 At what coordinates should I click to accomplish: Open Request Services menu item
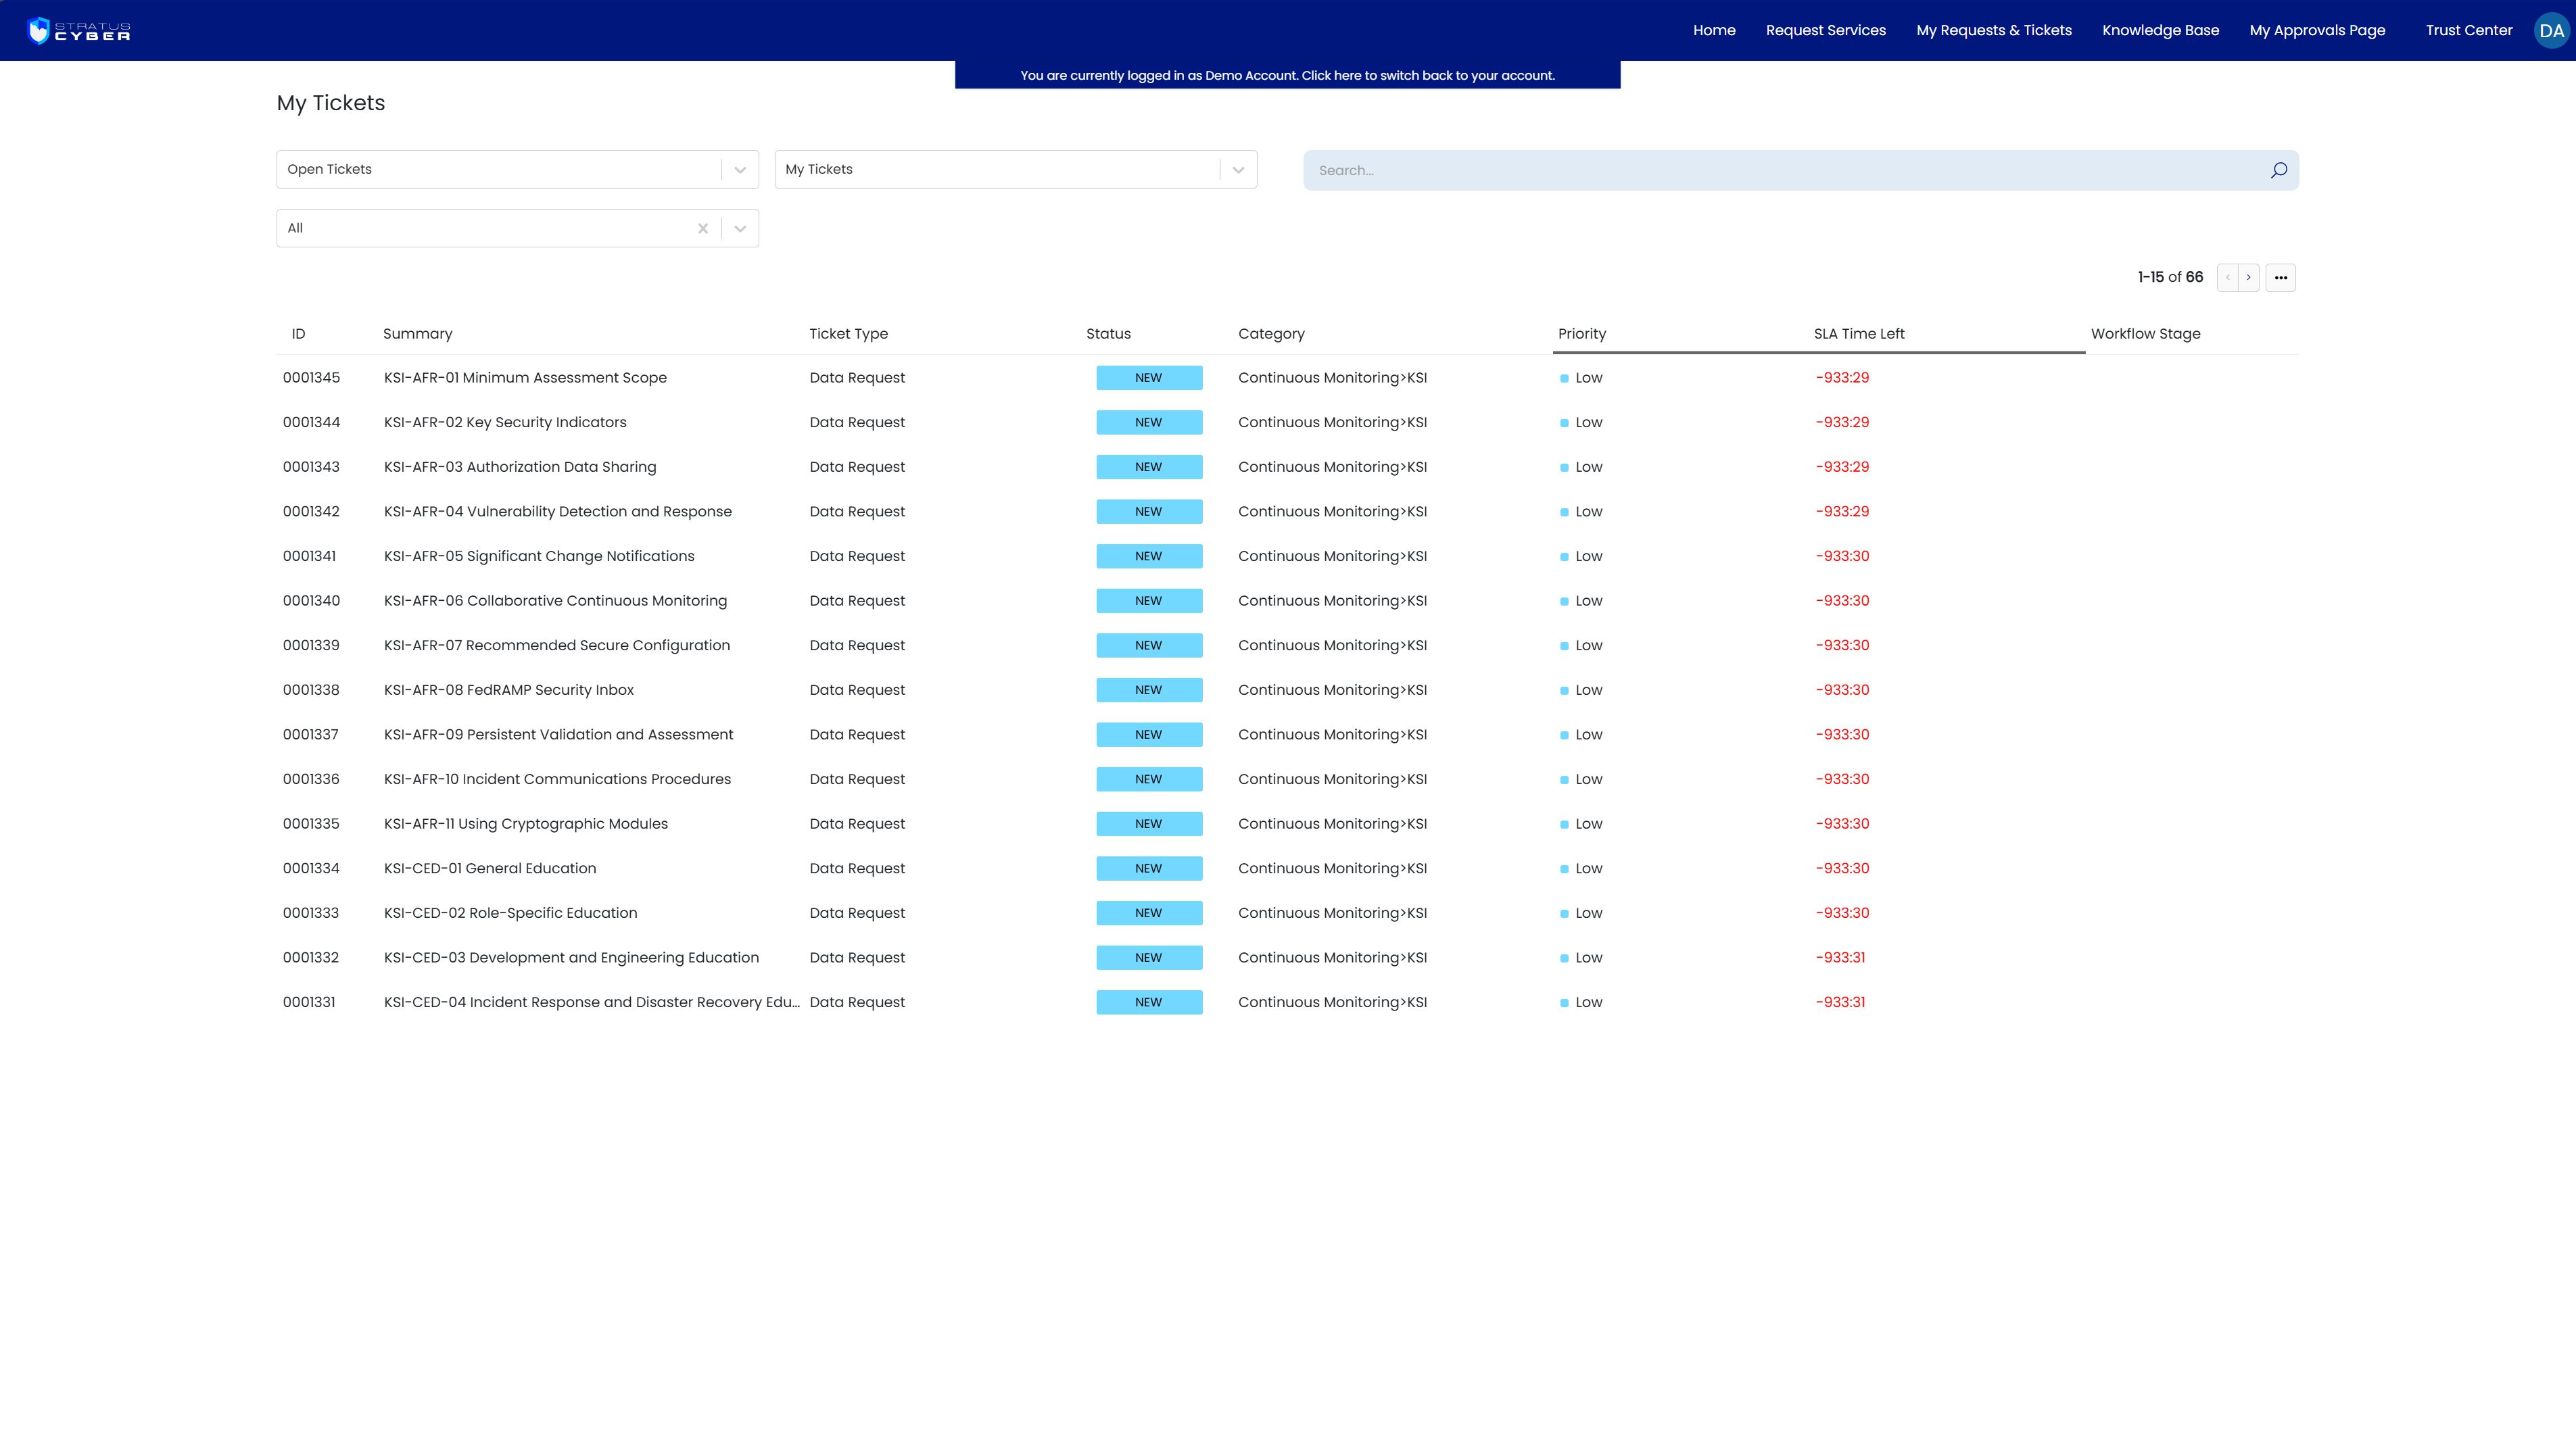coord(1825,30)
